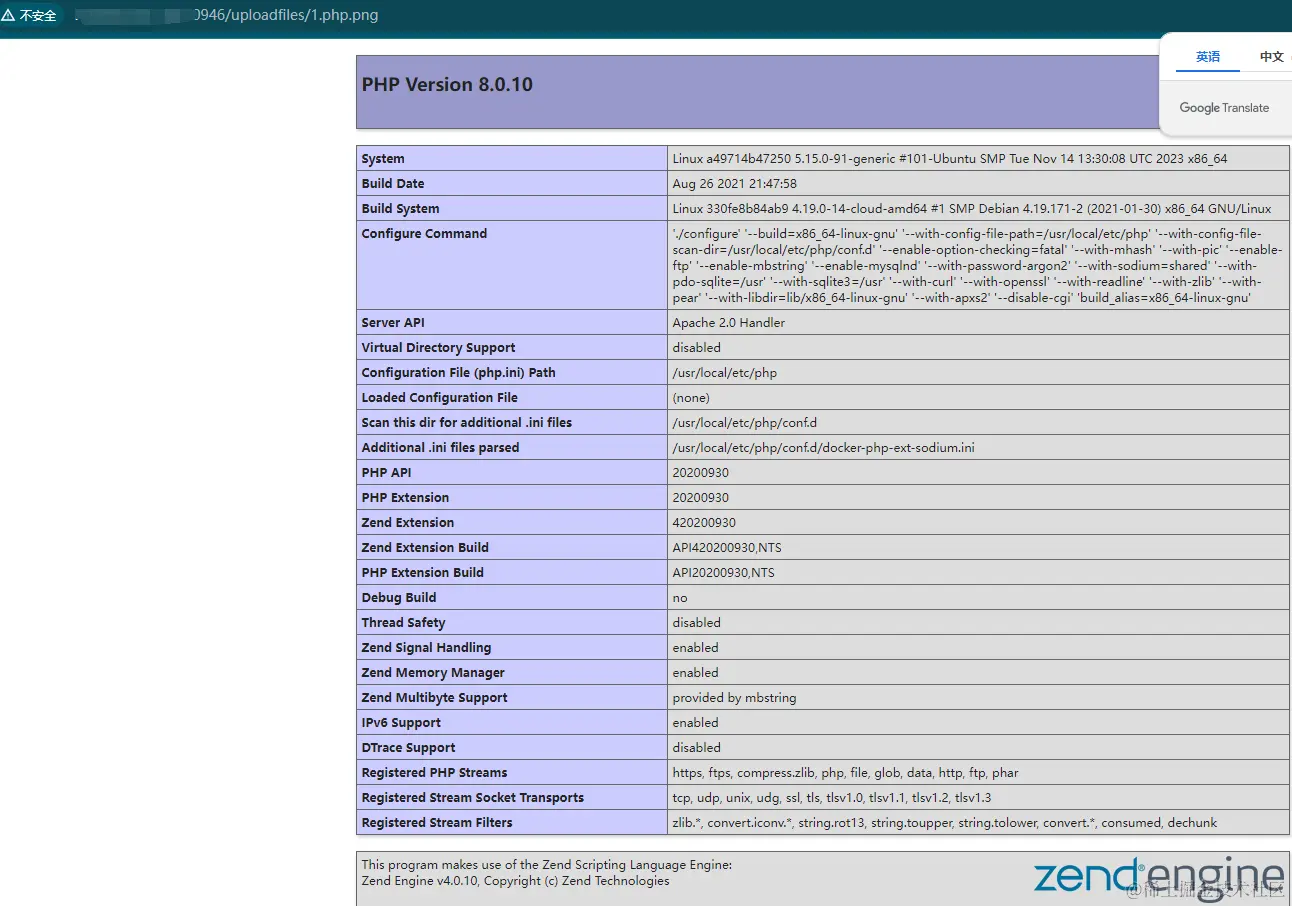Click the IPv6 Support label
Image resolution: width=1292 pixels, height=906 pixels.
tap(401, 723)
